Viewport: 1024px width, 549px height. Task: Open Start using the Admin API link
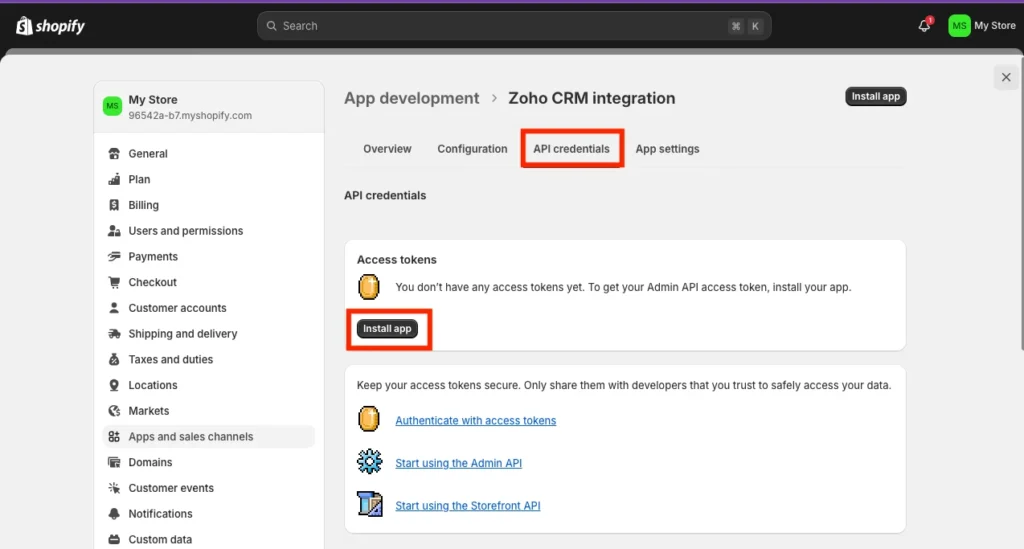point(458,463)
